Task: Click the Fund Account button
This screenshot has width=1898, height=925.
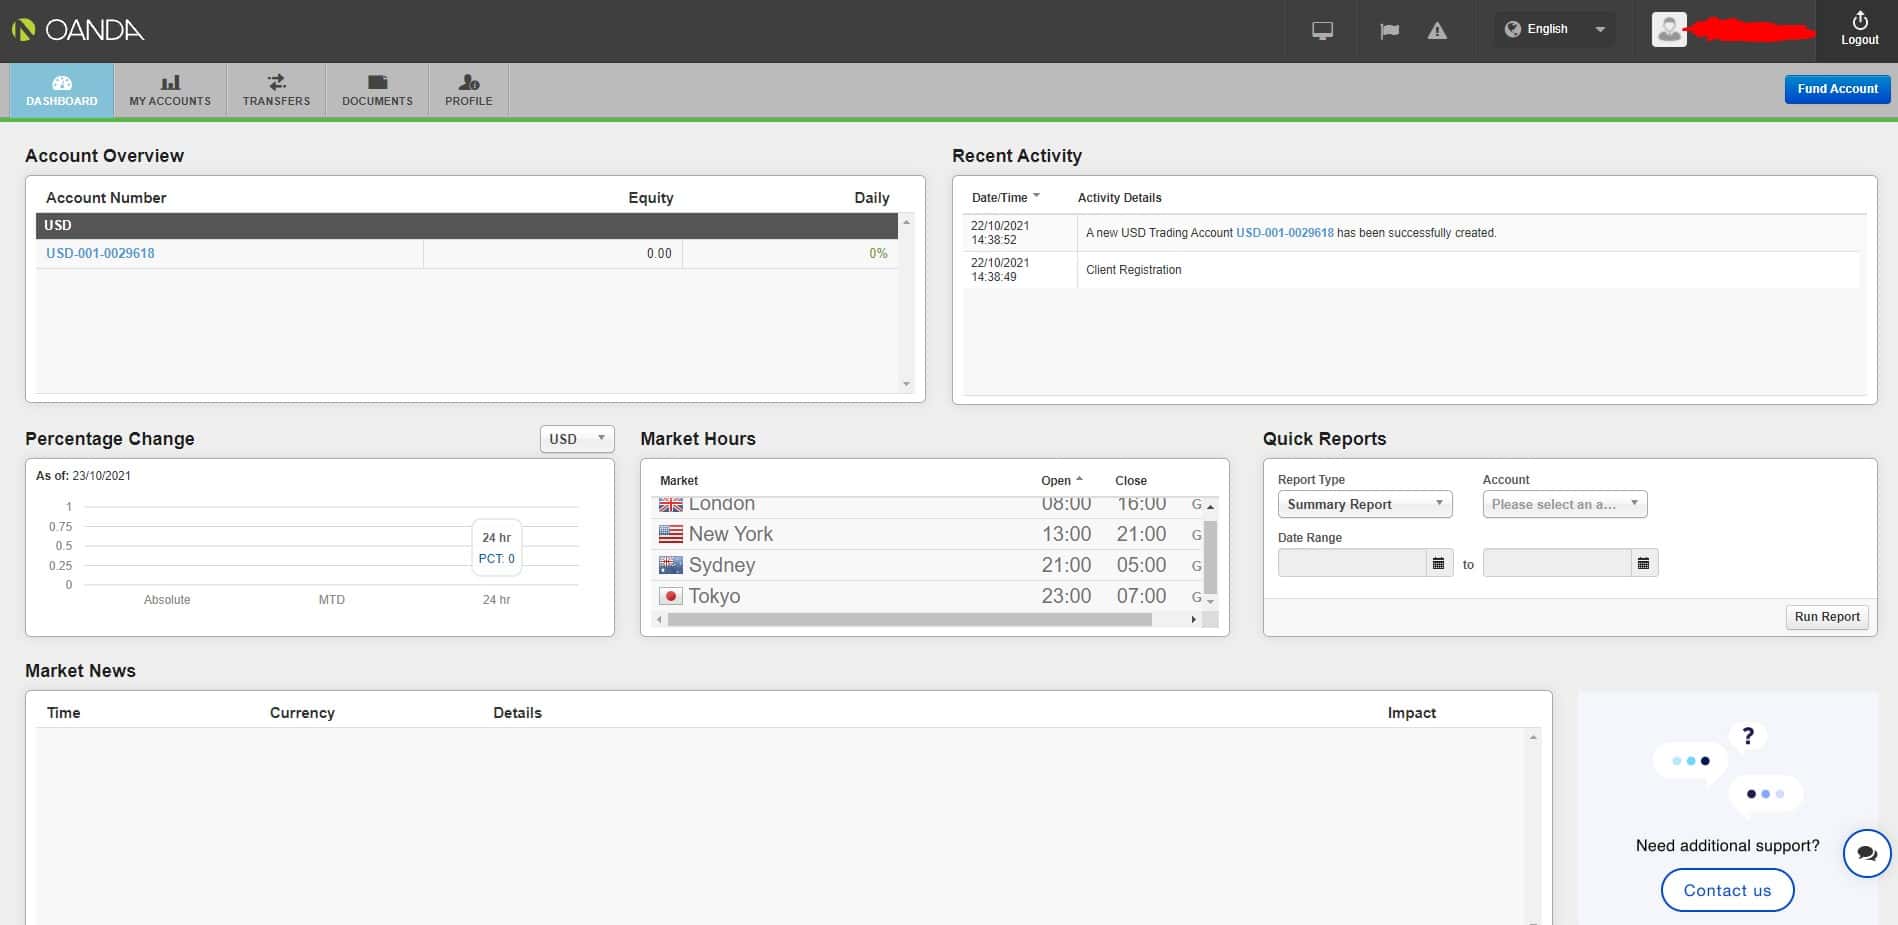Action: [1837, 89]
